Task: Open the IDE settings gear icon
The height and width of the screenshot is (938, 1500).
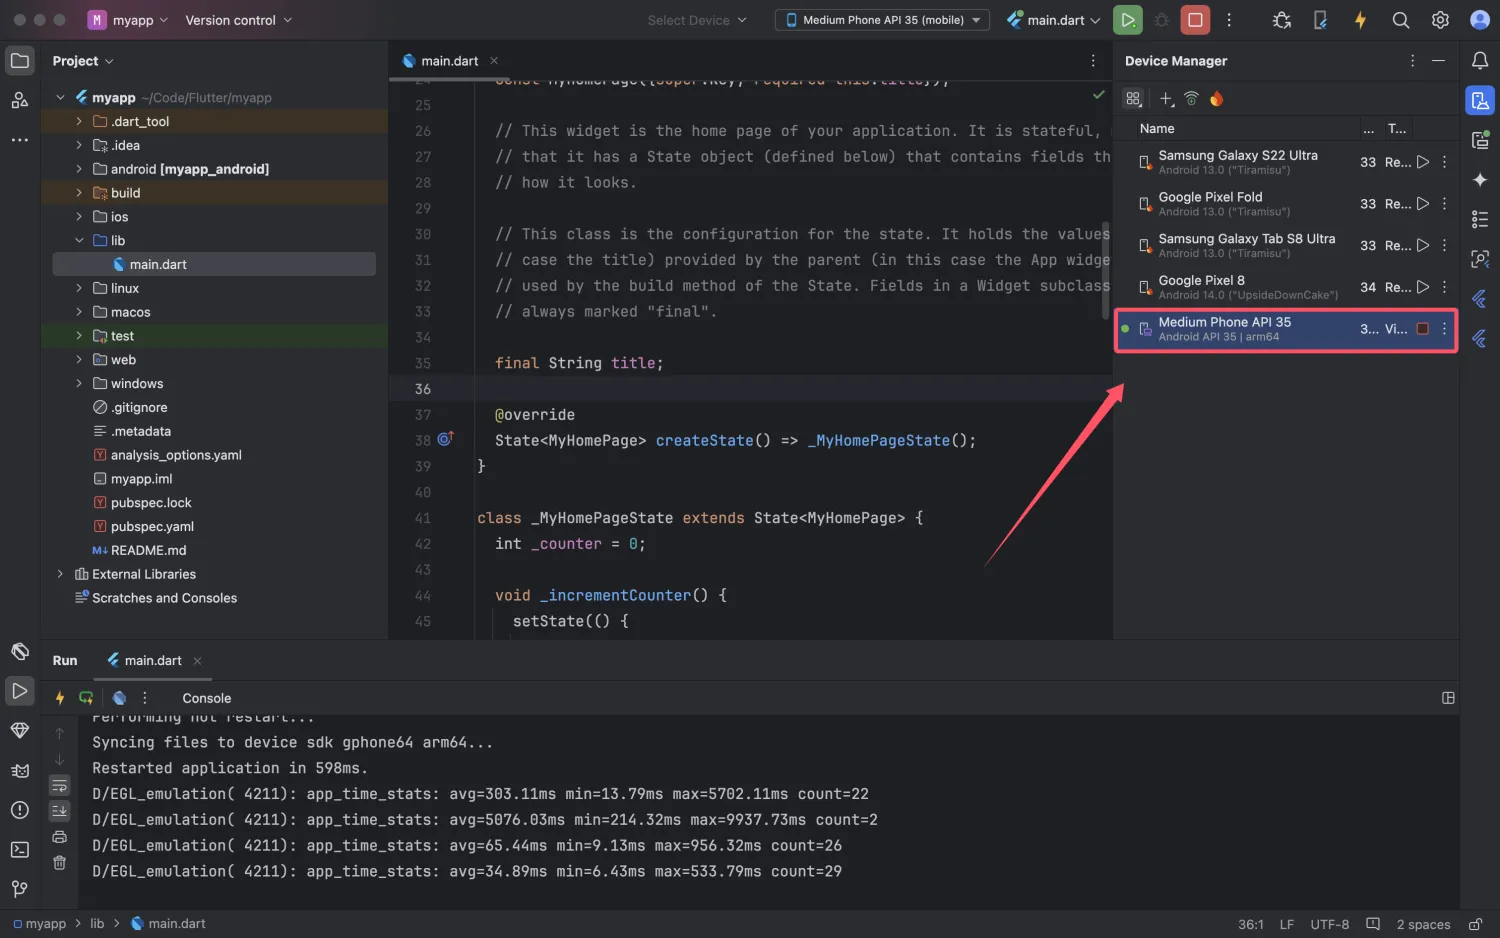Action: tap(1440, 20)
